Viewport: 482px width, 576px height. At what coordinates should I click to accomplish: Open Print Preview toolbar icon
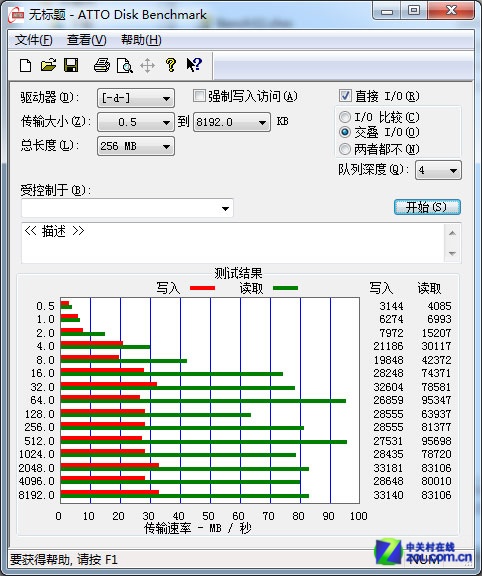125,65
